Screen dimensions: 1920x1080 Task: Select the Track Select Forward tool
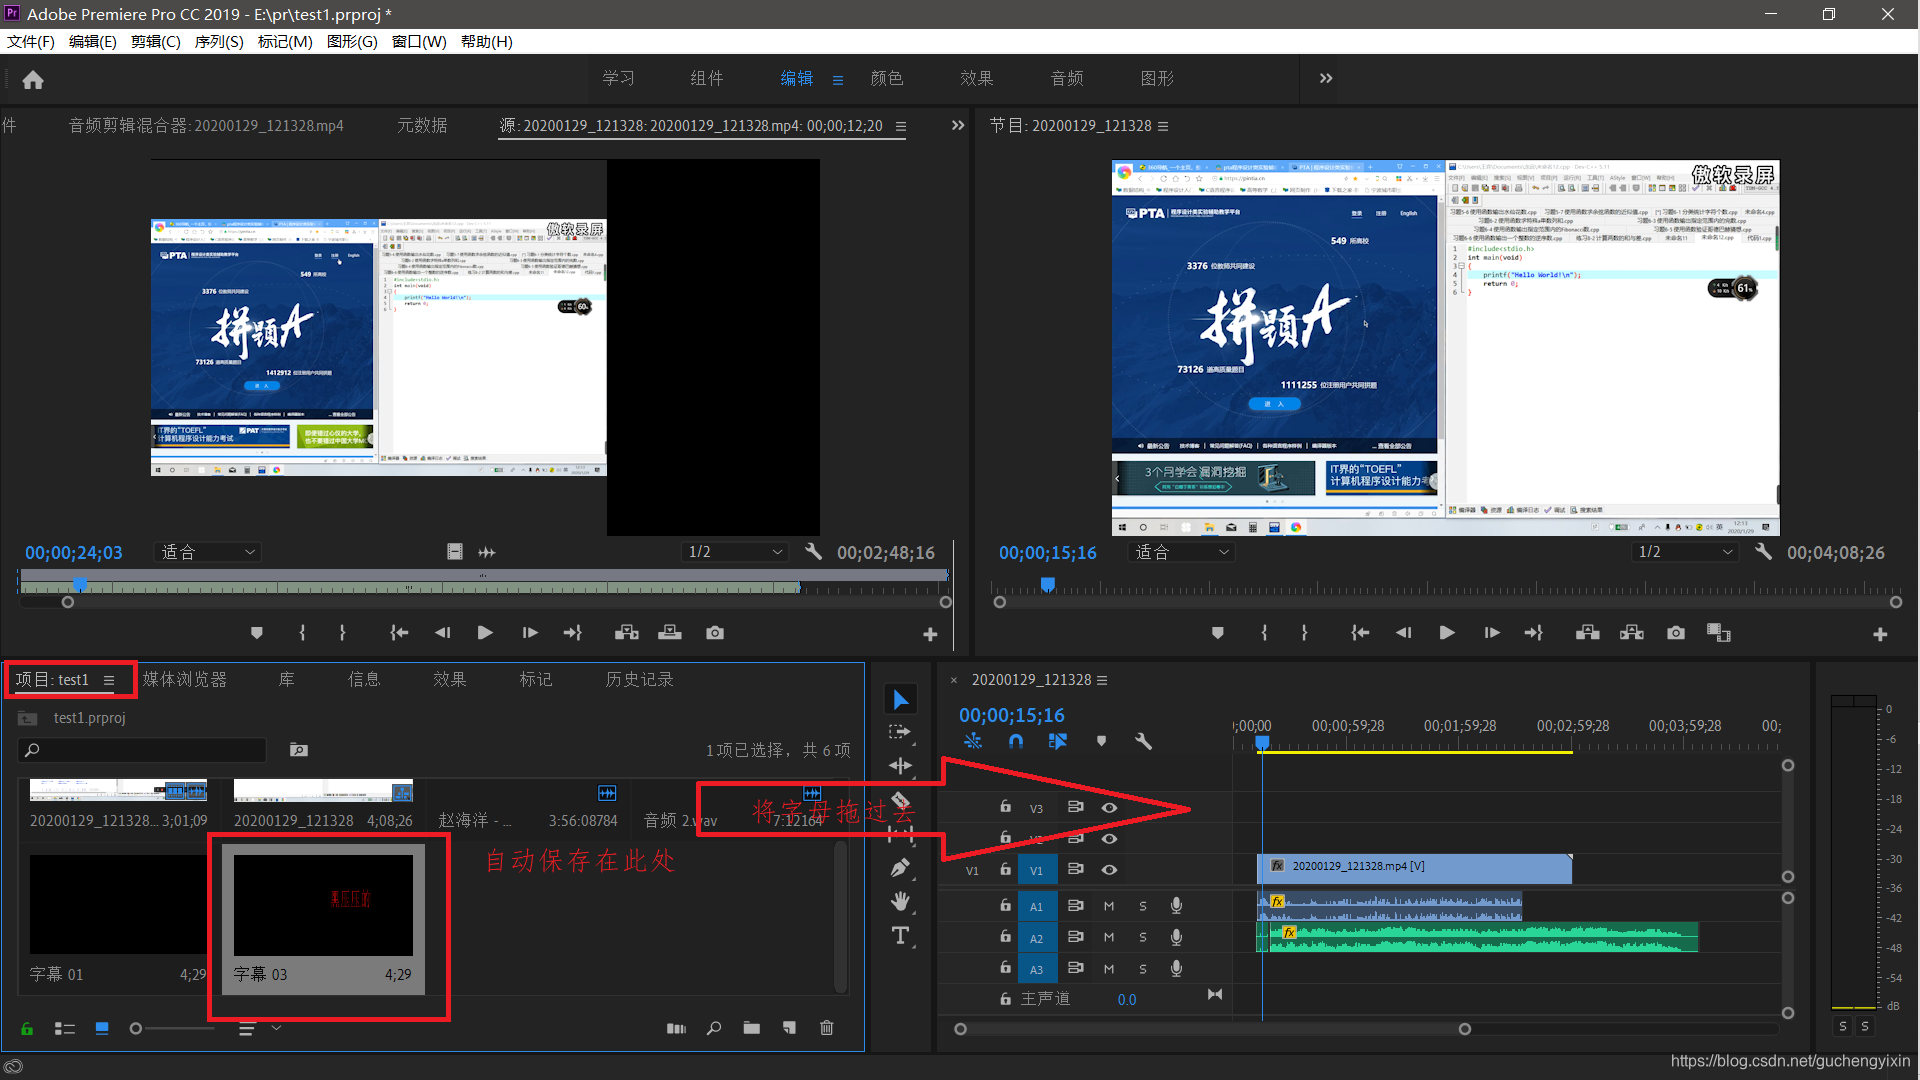(x=900, y=732)
